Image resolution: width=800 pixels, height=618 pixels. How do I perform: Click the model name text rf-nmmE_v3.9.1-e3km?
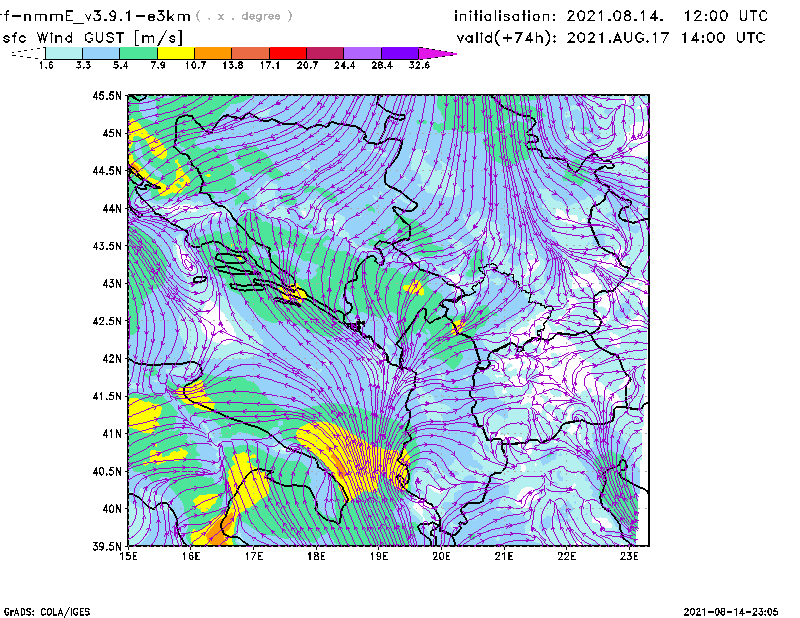(95, 16)
